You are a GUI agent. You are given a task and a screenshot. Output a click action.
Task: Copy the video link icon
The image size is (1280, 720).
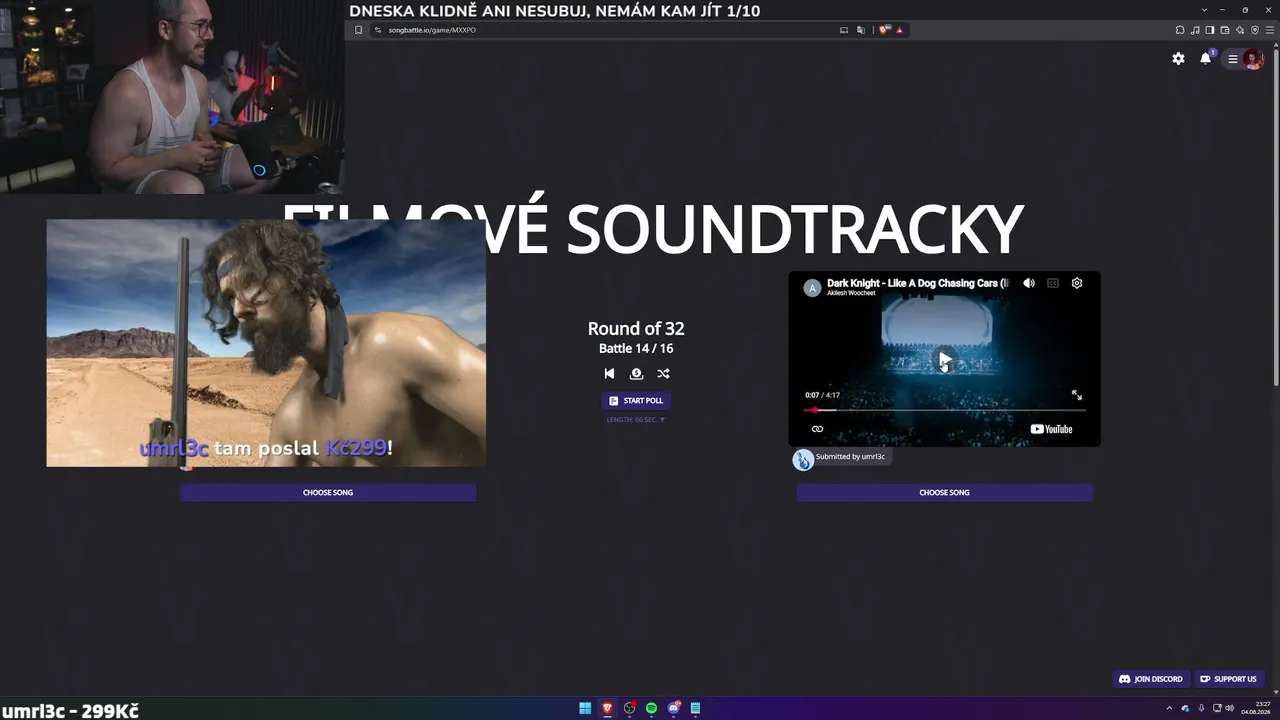pyautogui.click(x=817, y=429)
